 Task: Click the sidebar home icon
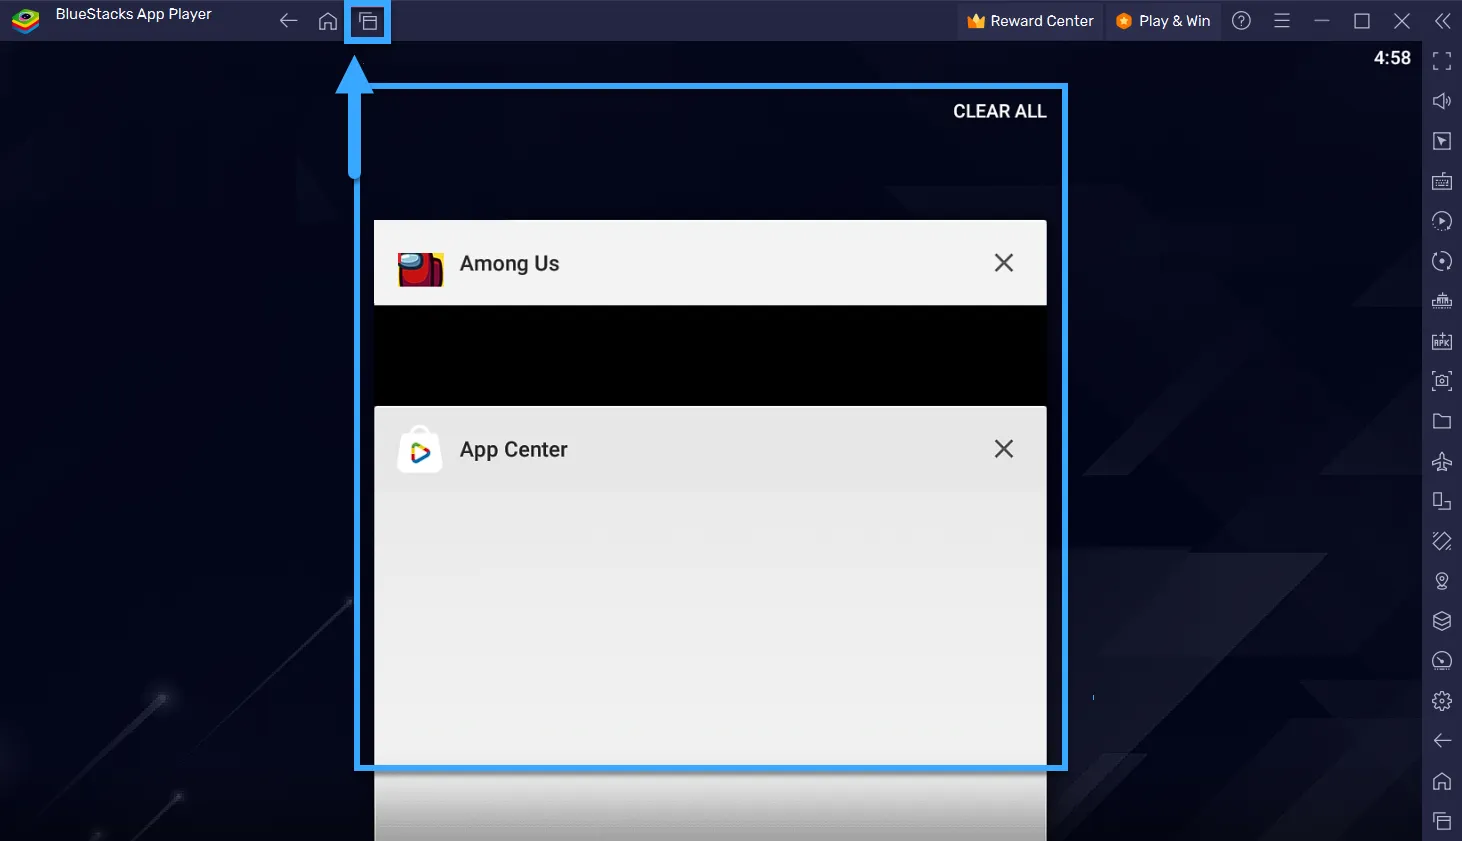[1442, 781]
